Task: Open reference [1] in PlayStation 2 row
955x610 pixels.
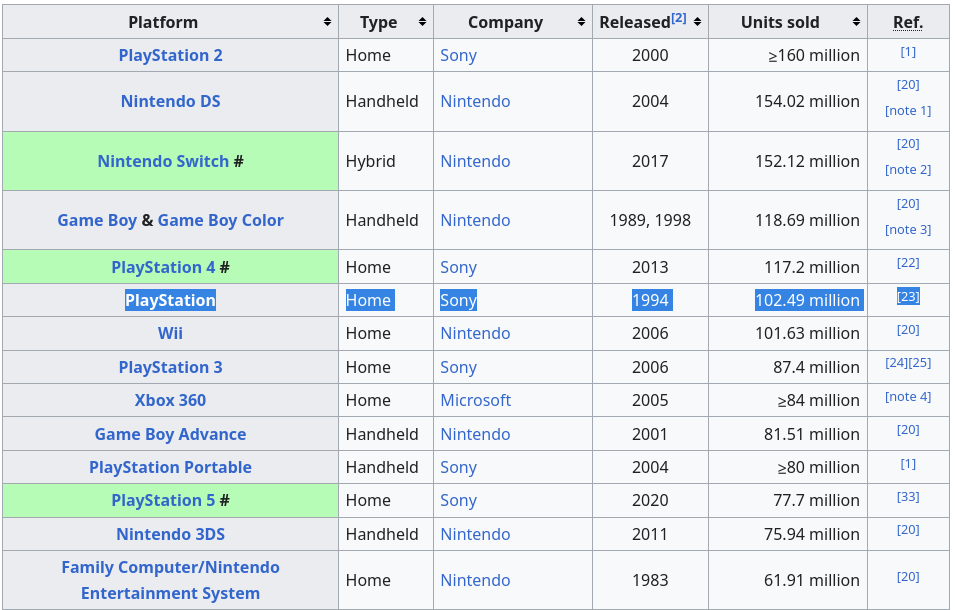Action: click(x=908, y=52)
